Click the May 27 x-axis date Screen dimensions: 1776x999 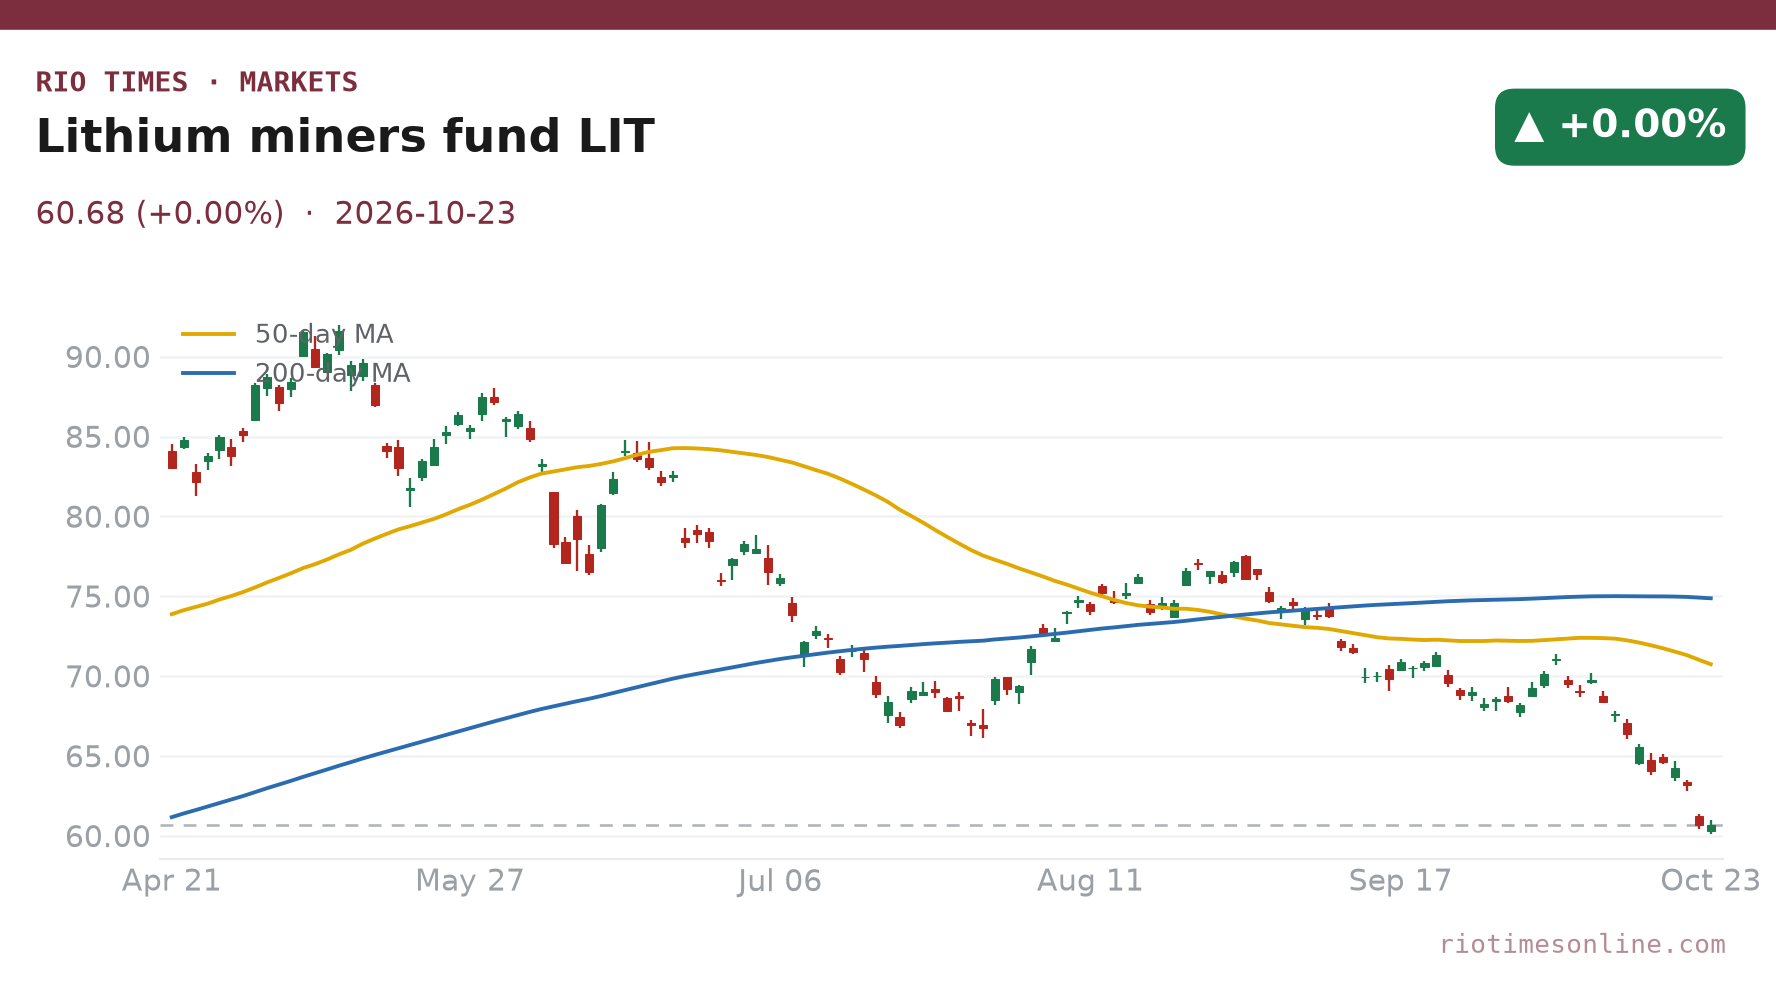(x=470, y=881)
